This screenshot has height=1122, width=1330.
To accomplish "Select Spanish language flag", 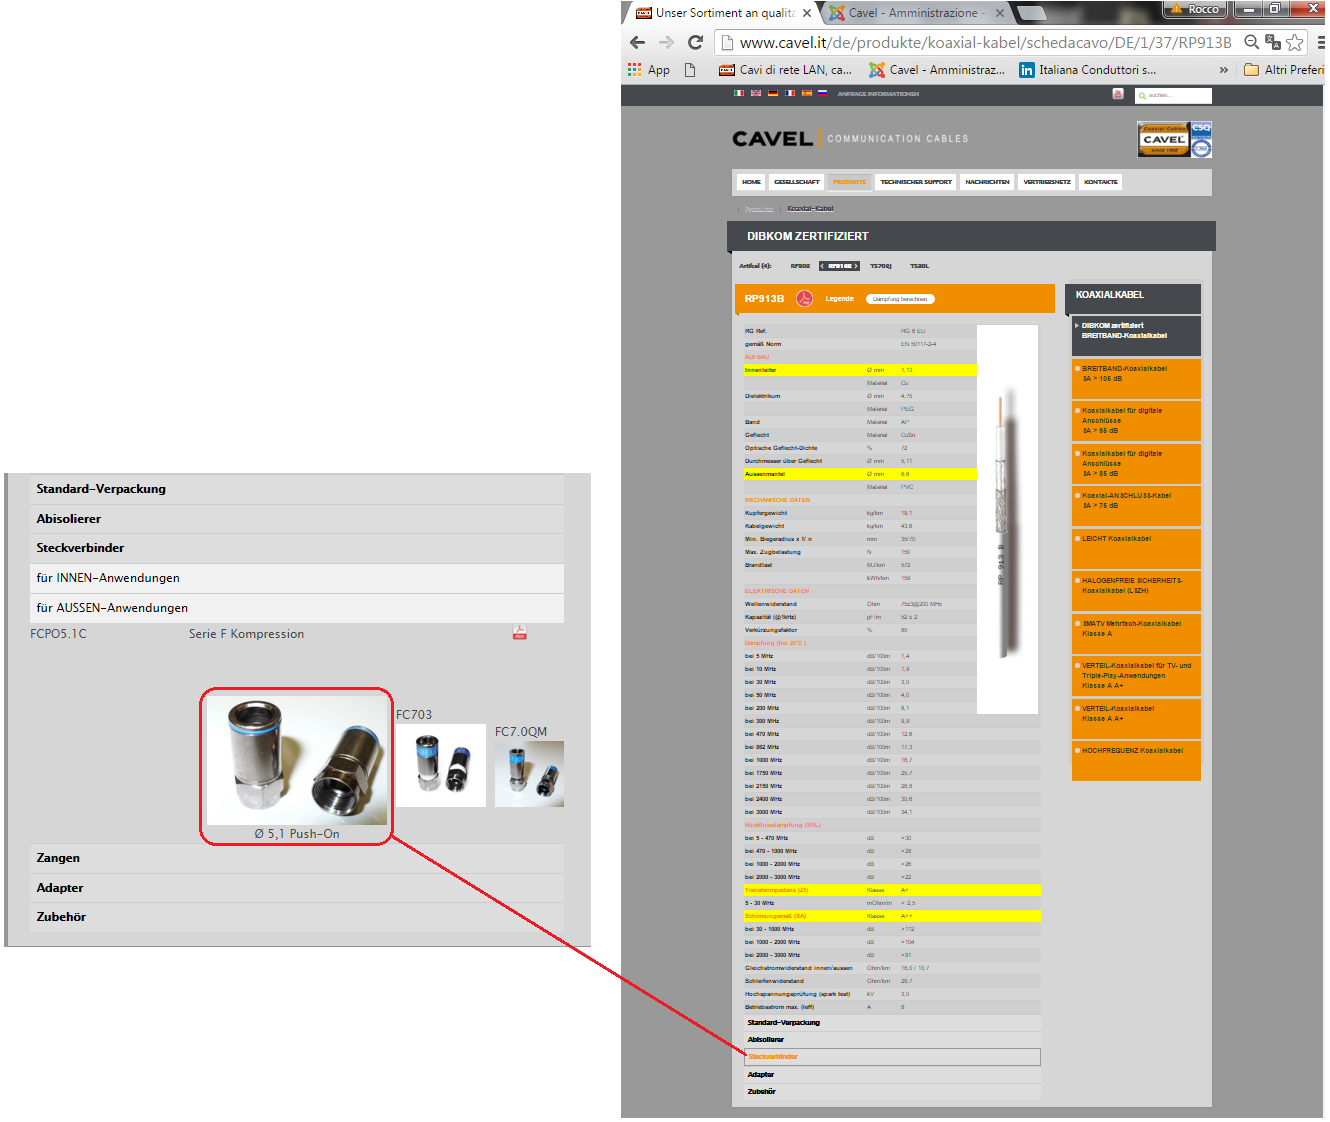I will coord(806,93).
